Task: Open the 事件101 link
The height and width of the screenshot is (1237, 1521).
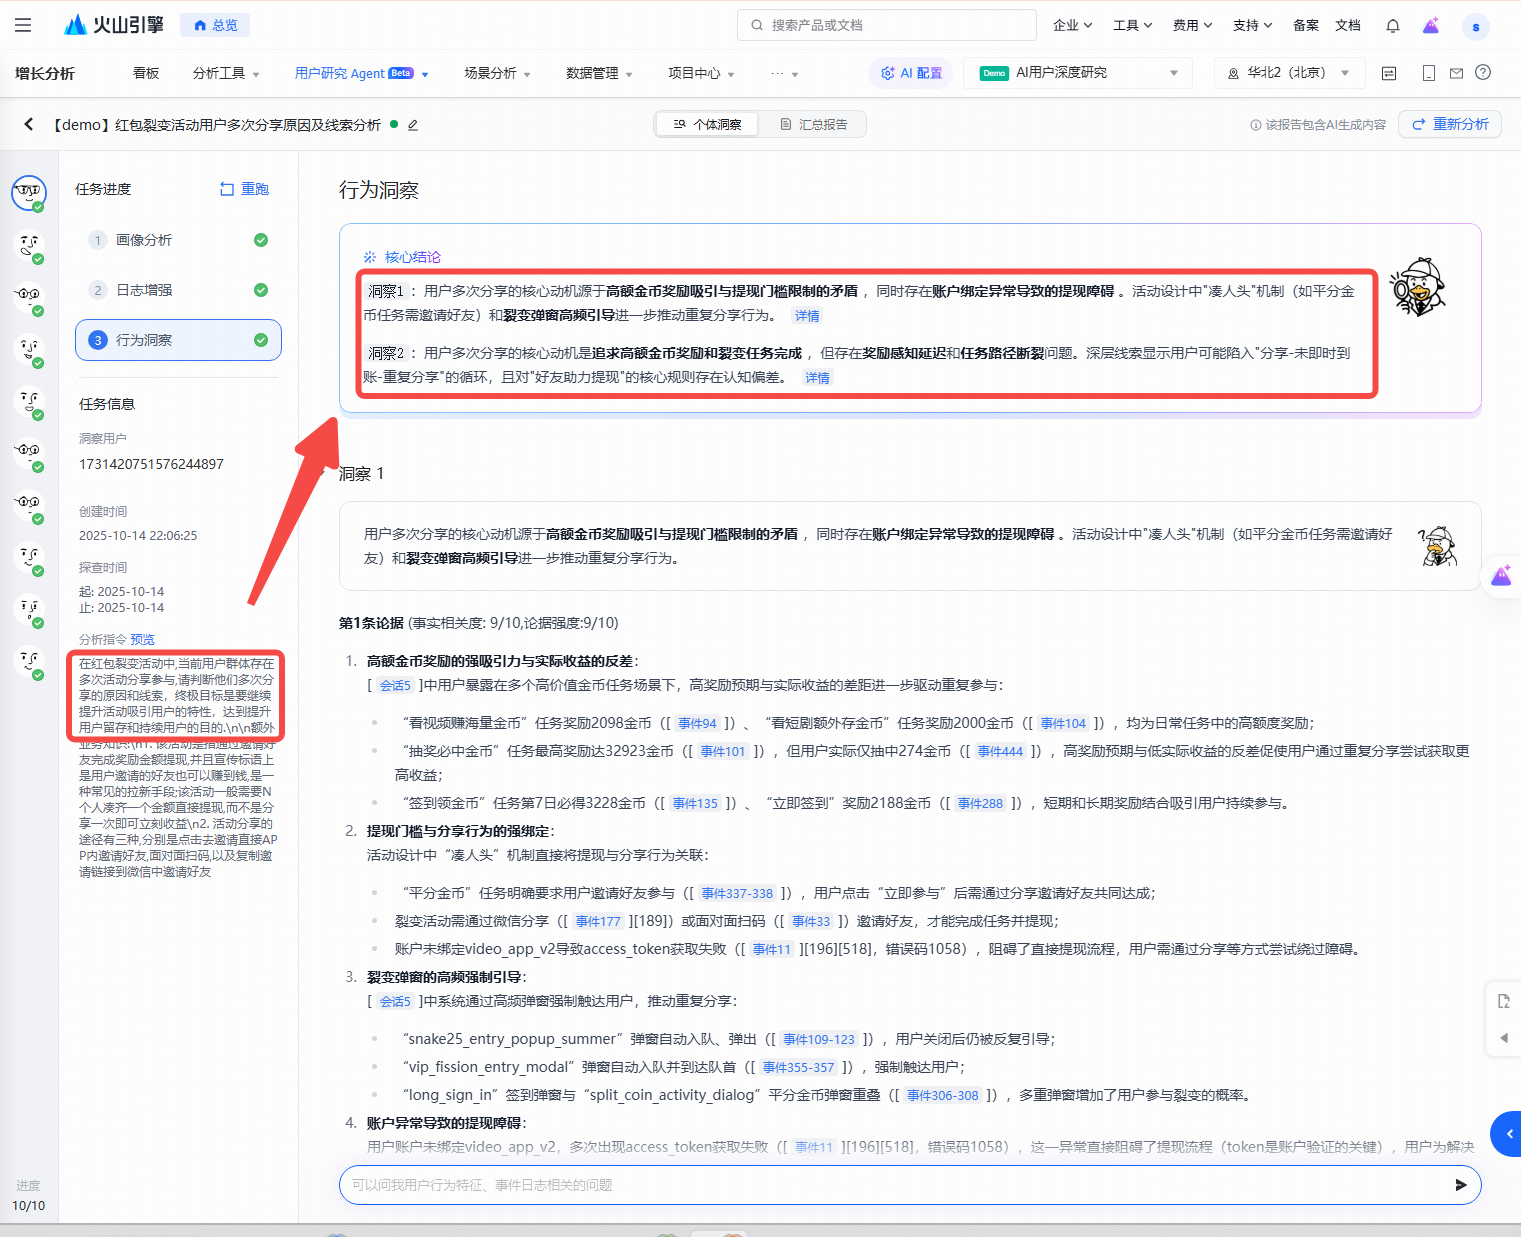Action: click(x=723, y=751)
